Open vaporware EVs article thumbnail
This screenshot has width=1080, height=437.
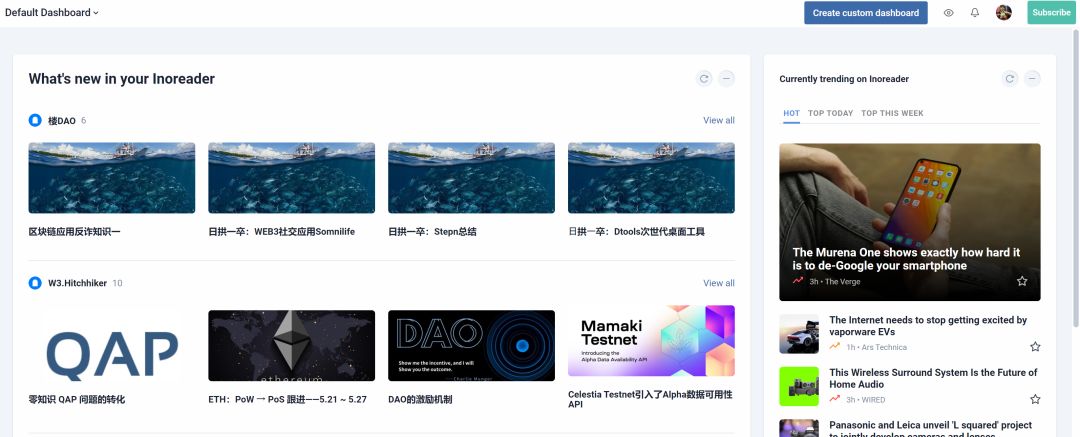tap(799, 334)
